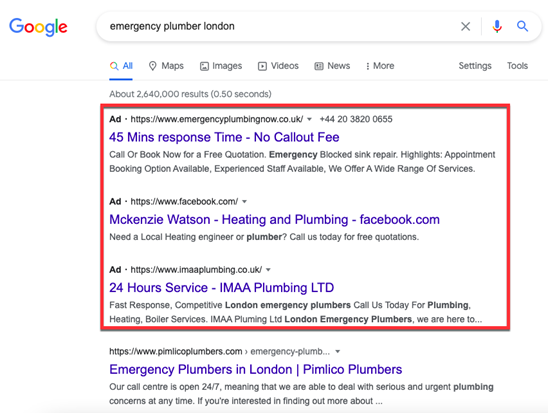This screenshot has width=548, height=413.
Task: Open search Settings
Action: 475,66
